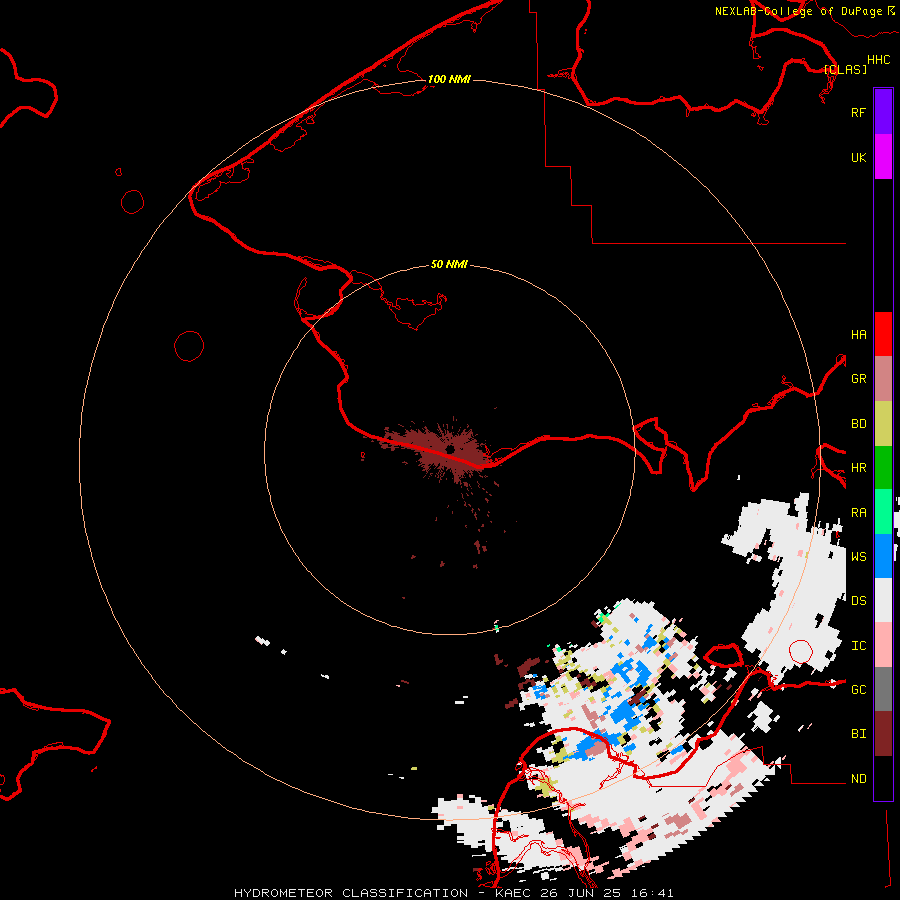Click the NEXLAB-College of DuPage credit text
The width and height of the screenshot is (900, 900).
(804, 11)
